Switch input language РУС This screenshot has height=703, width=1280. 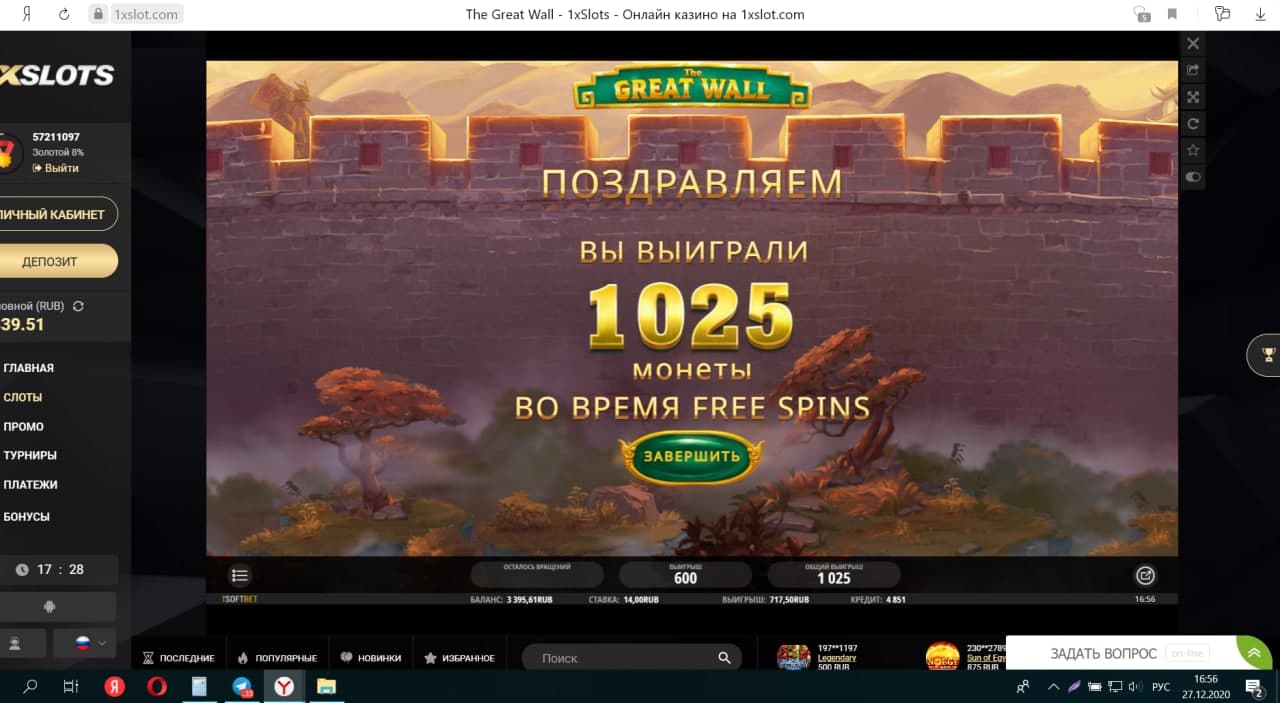tap(1161, 687)
